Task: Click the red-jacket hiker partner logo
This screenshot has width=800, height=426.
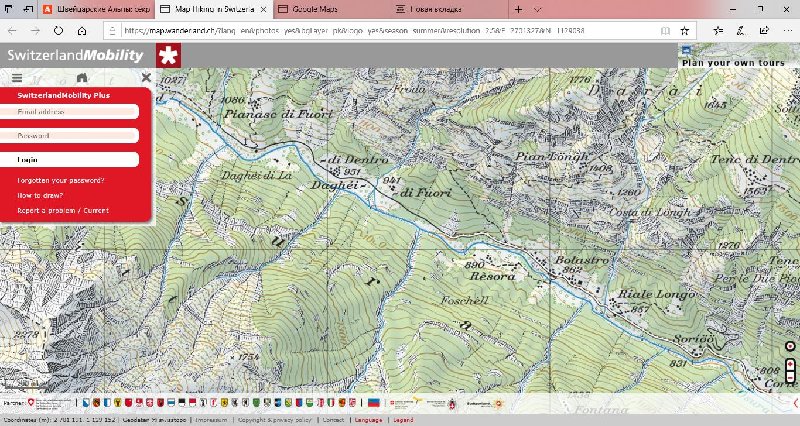Action: 452,404
